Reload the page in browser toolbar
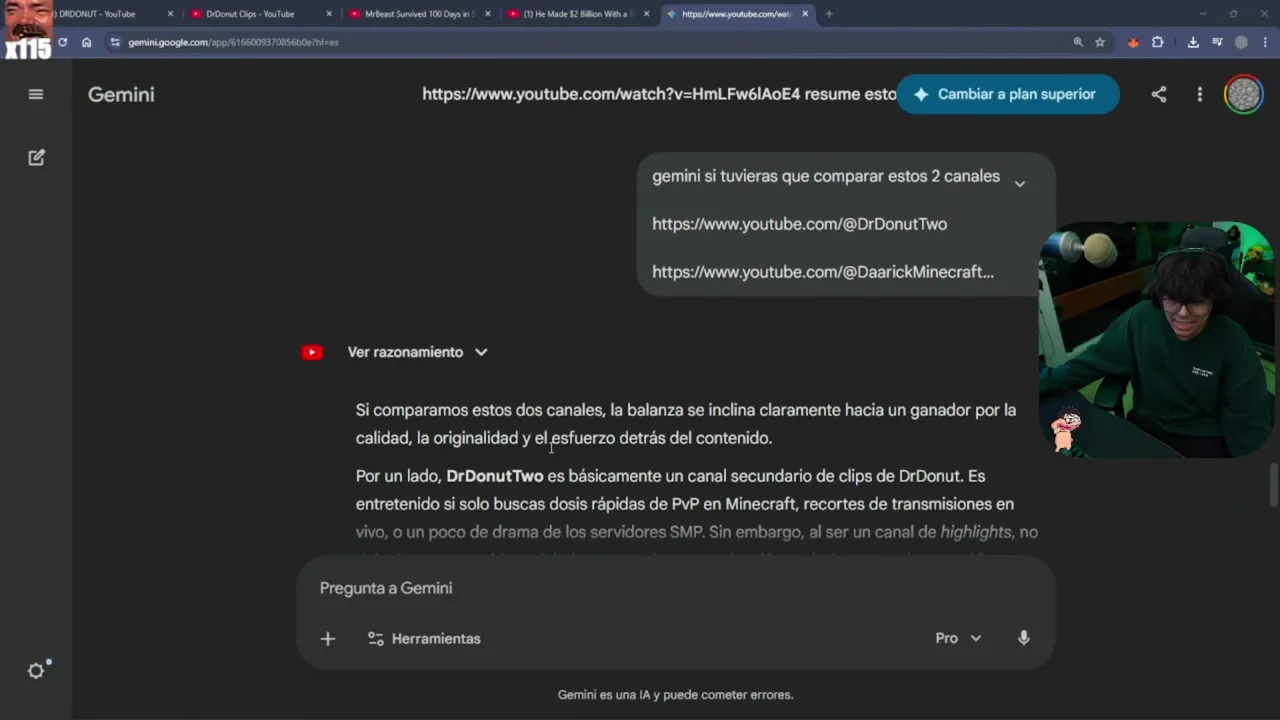 pos(62,42)
